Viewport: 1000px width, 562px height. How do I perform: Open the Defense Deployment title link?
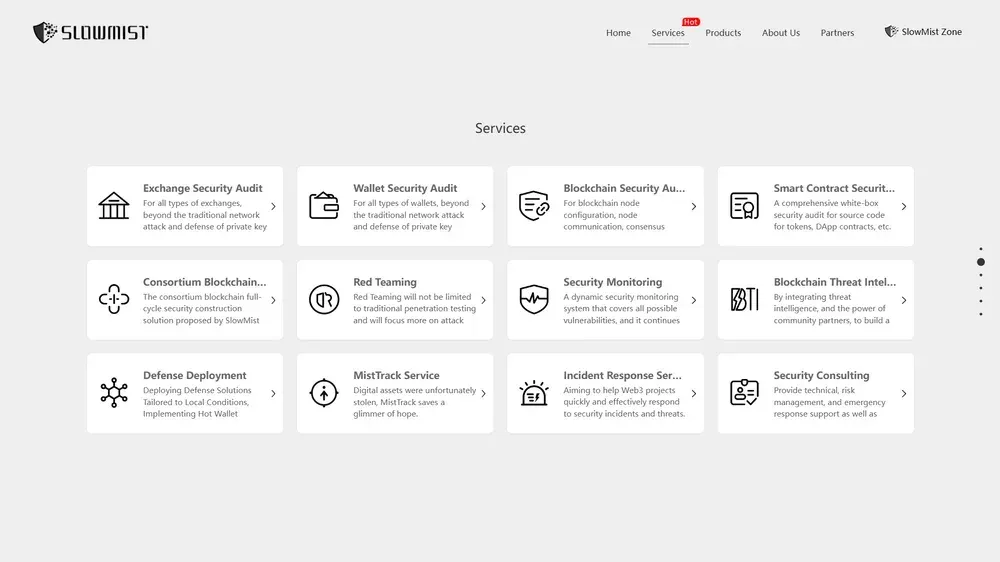tap(195, 376)
